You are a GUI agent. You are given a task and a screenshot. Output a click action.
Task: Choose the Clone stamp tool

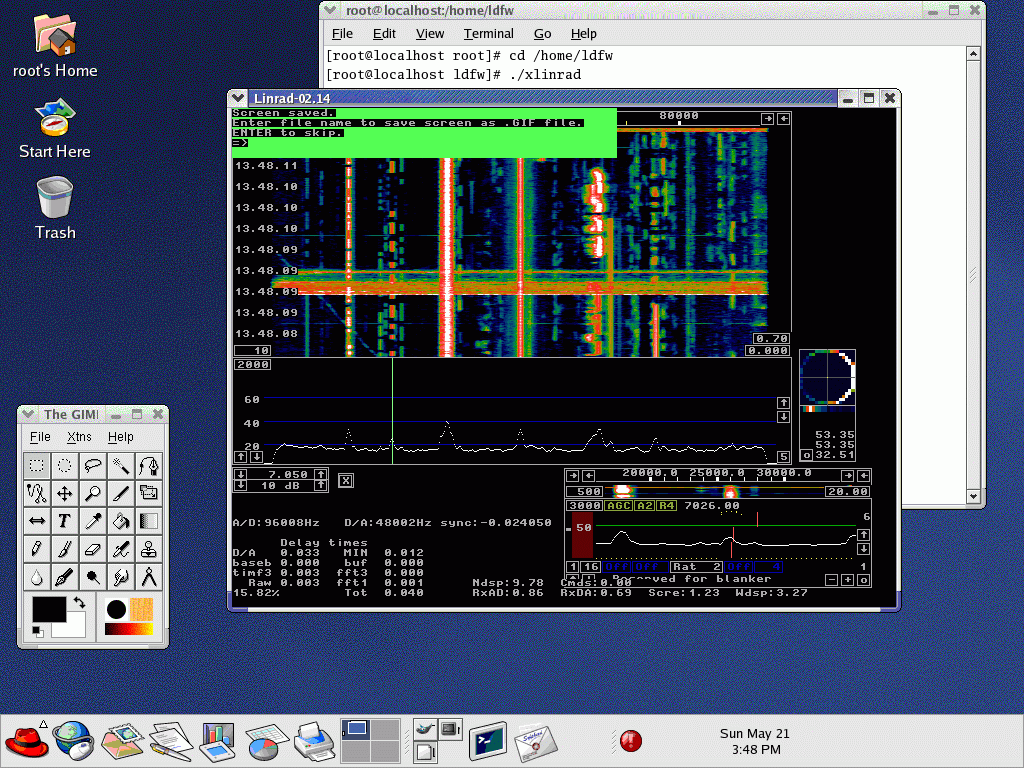point(149,549)
